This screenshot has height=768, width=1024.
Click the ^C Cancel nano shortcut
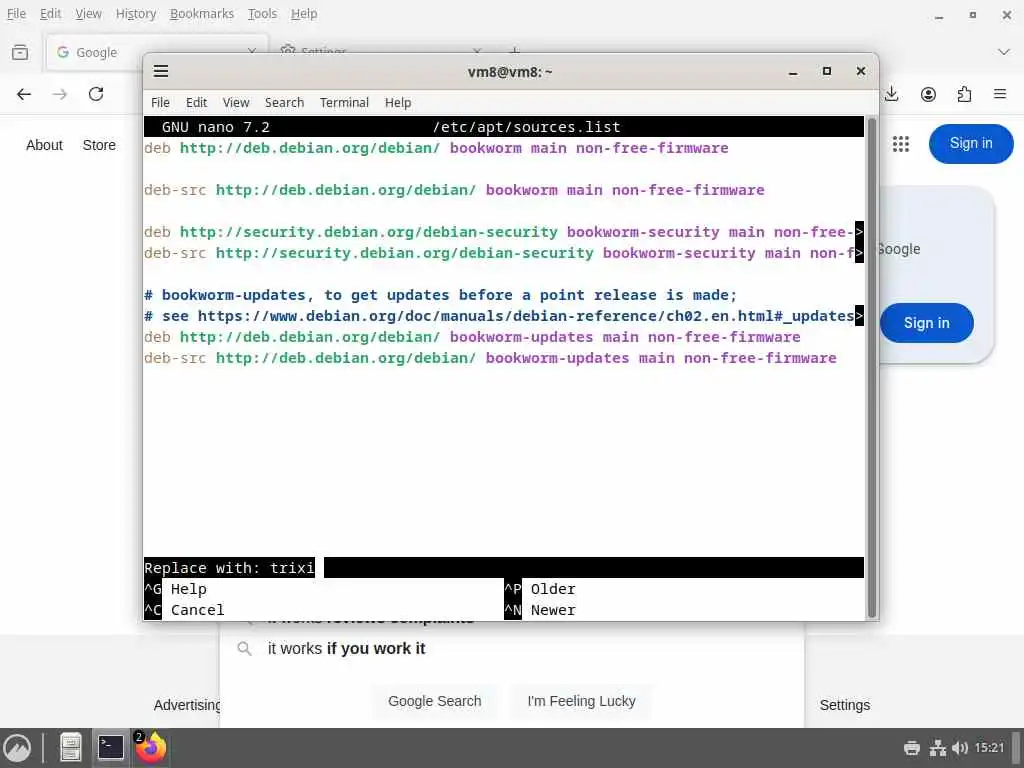point(184,610)
